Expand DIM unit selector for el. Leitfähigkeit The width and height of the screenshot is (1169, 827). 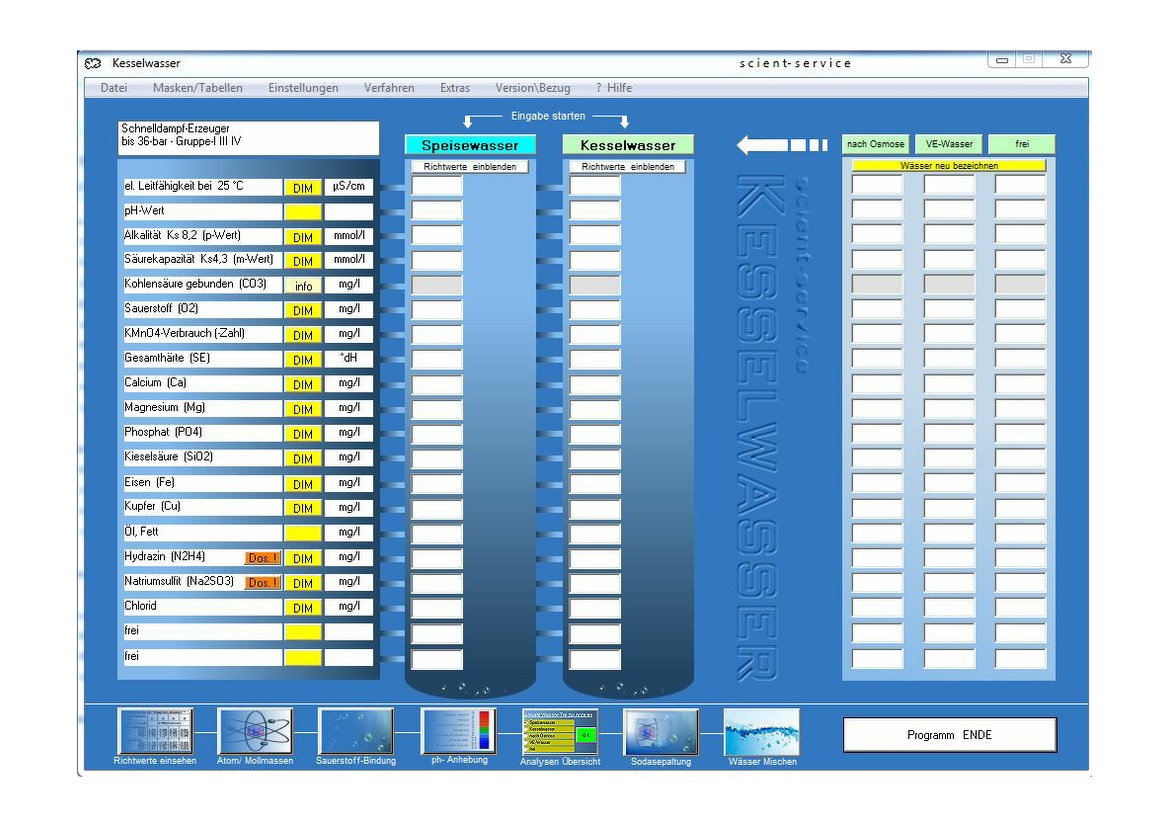(x=303, y=188)
